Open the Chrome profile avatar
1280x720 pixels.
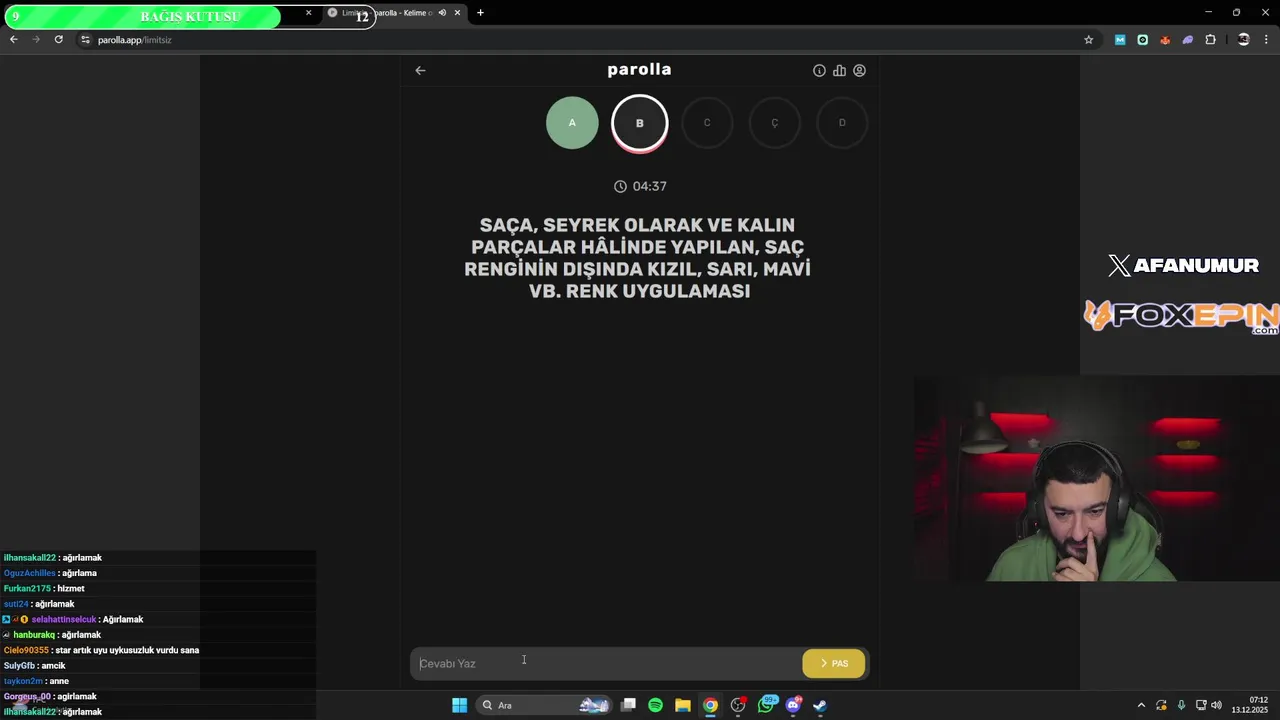[1243, 40]
